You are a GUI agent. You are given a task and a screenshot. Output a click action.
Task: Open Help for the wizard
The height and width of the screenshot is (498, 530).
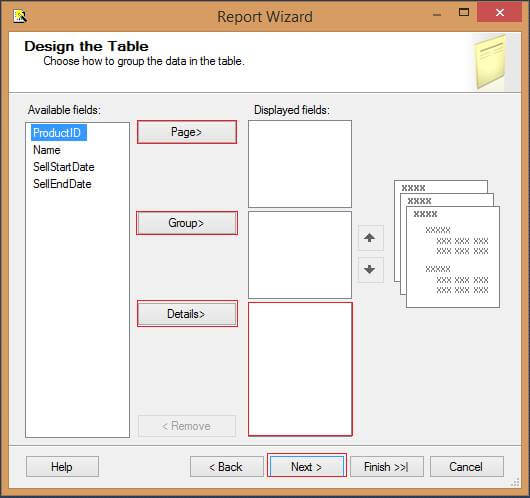[x=62, y=467]
